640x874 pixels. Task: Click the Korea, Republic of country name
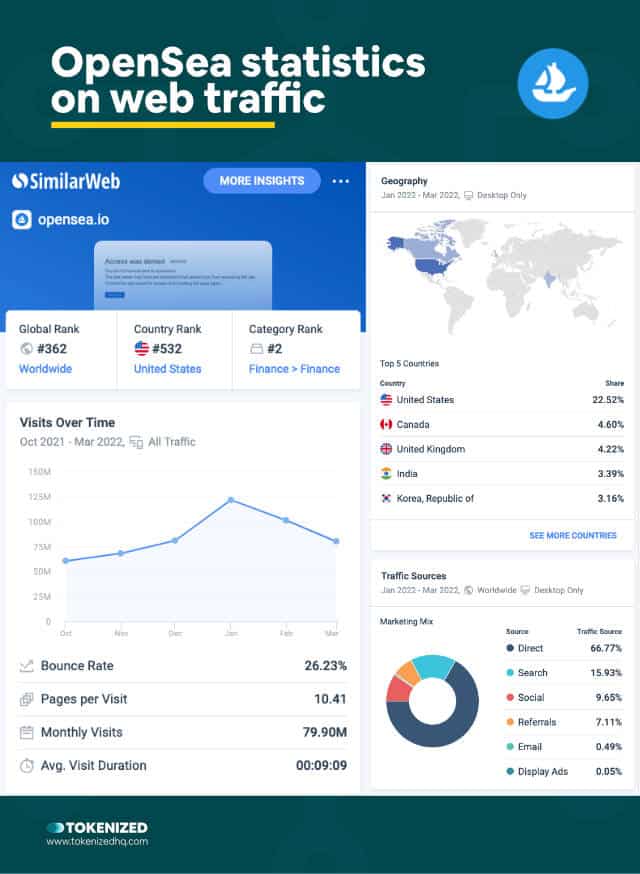[x=435, y=498]
